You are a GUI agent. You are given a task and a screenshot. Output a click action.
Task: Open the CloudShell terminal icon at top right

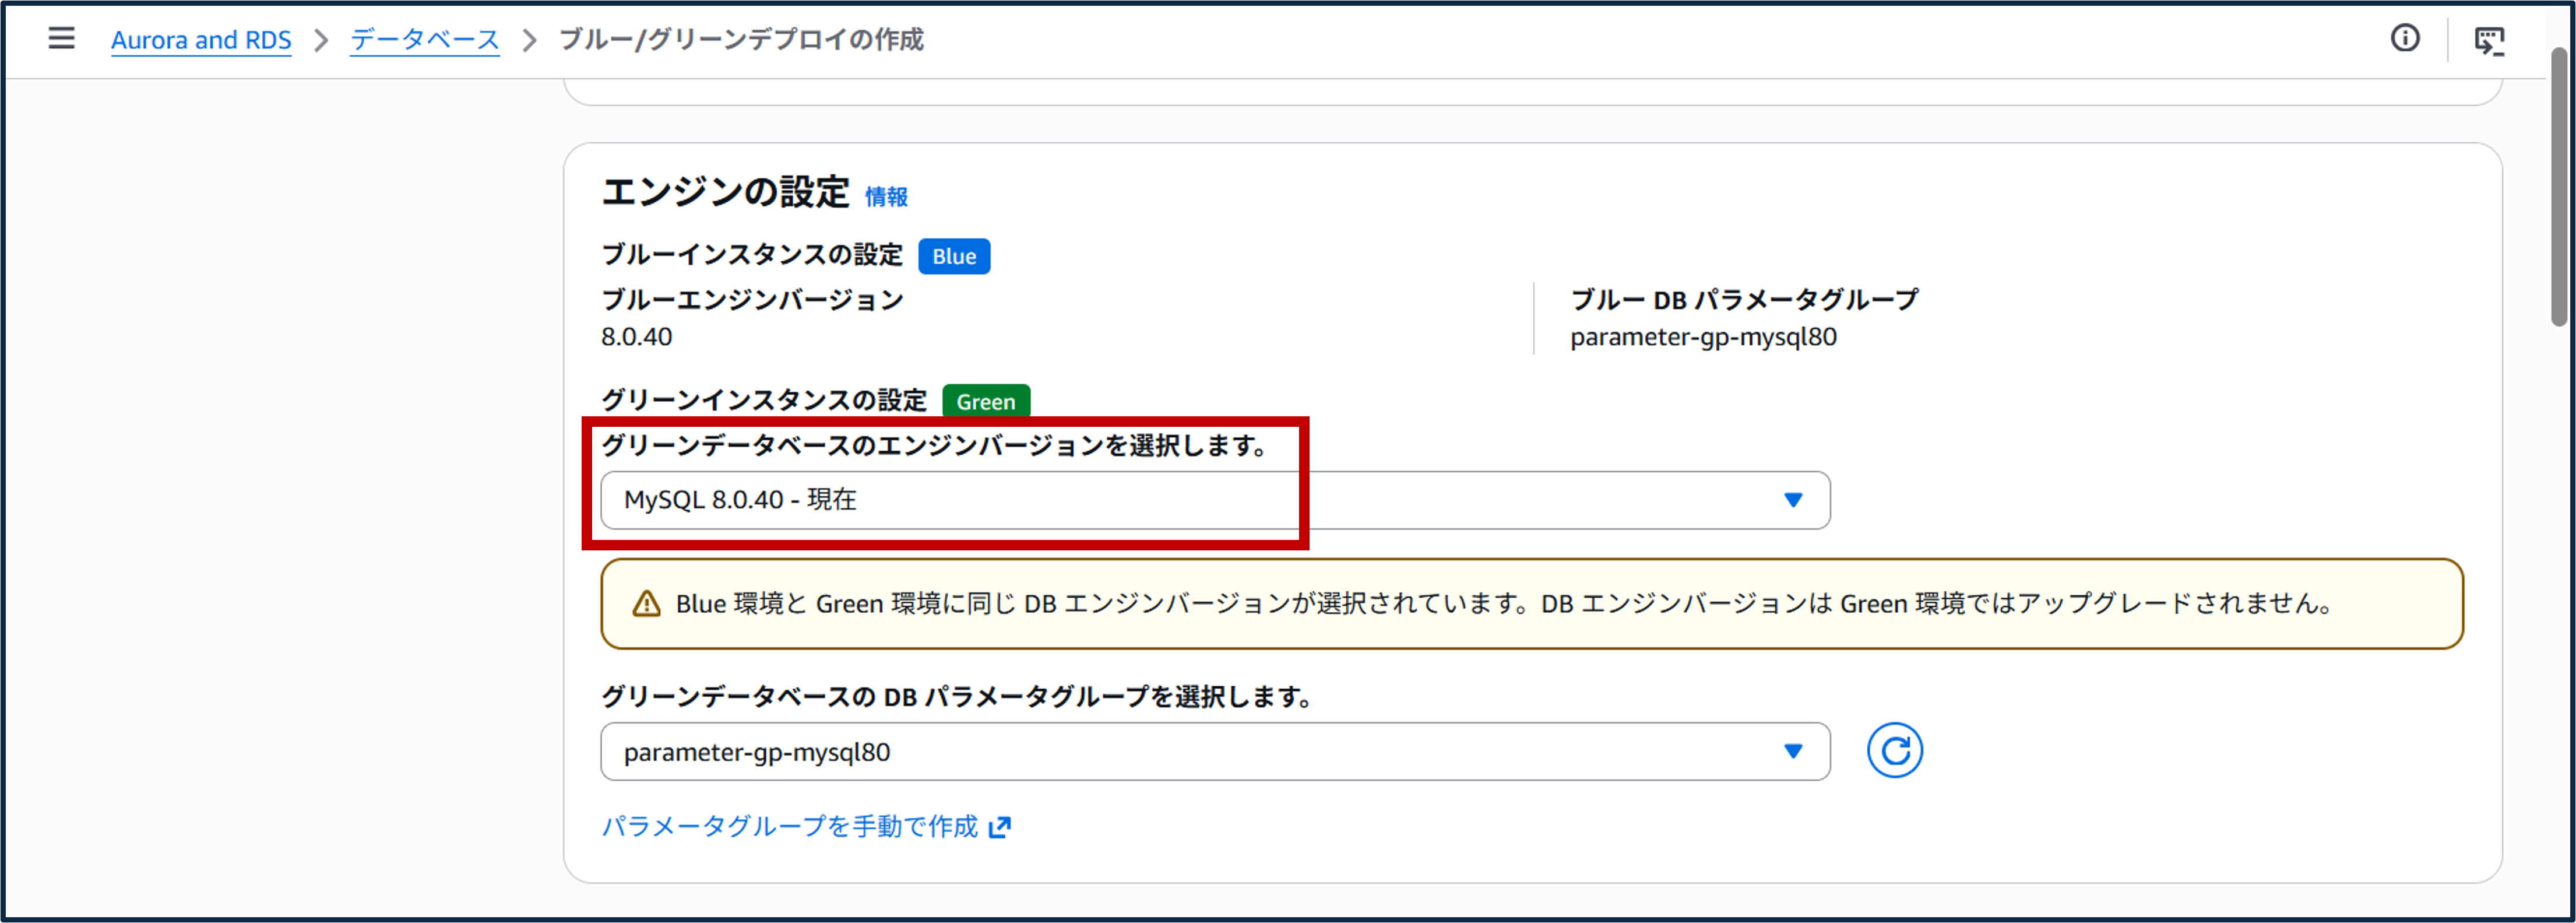coord(2491,40)
